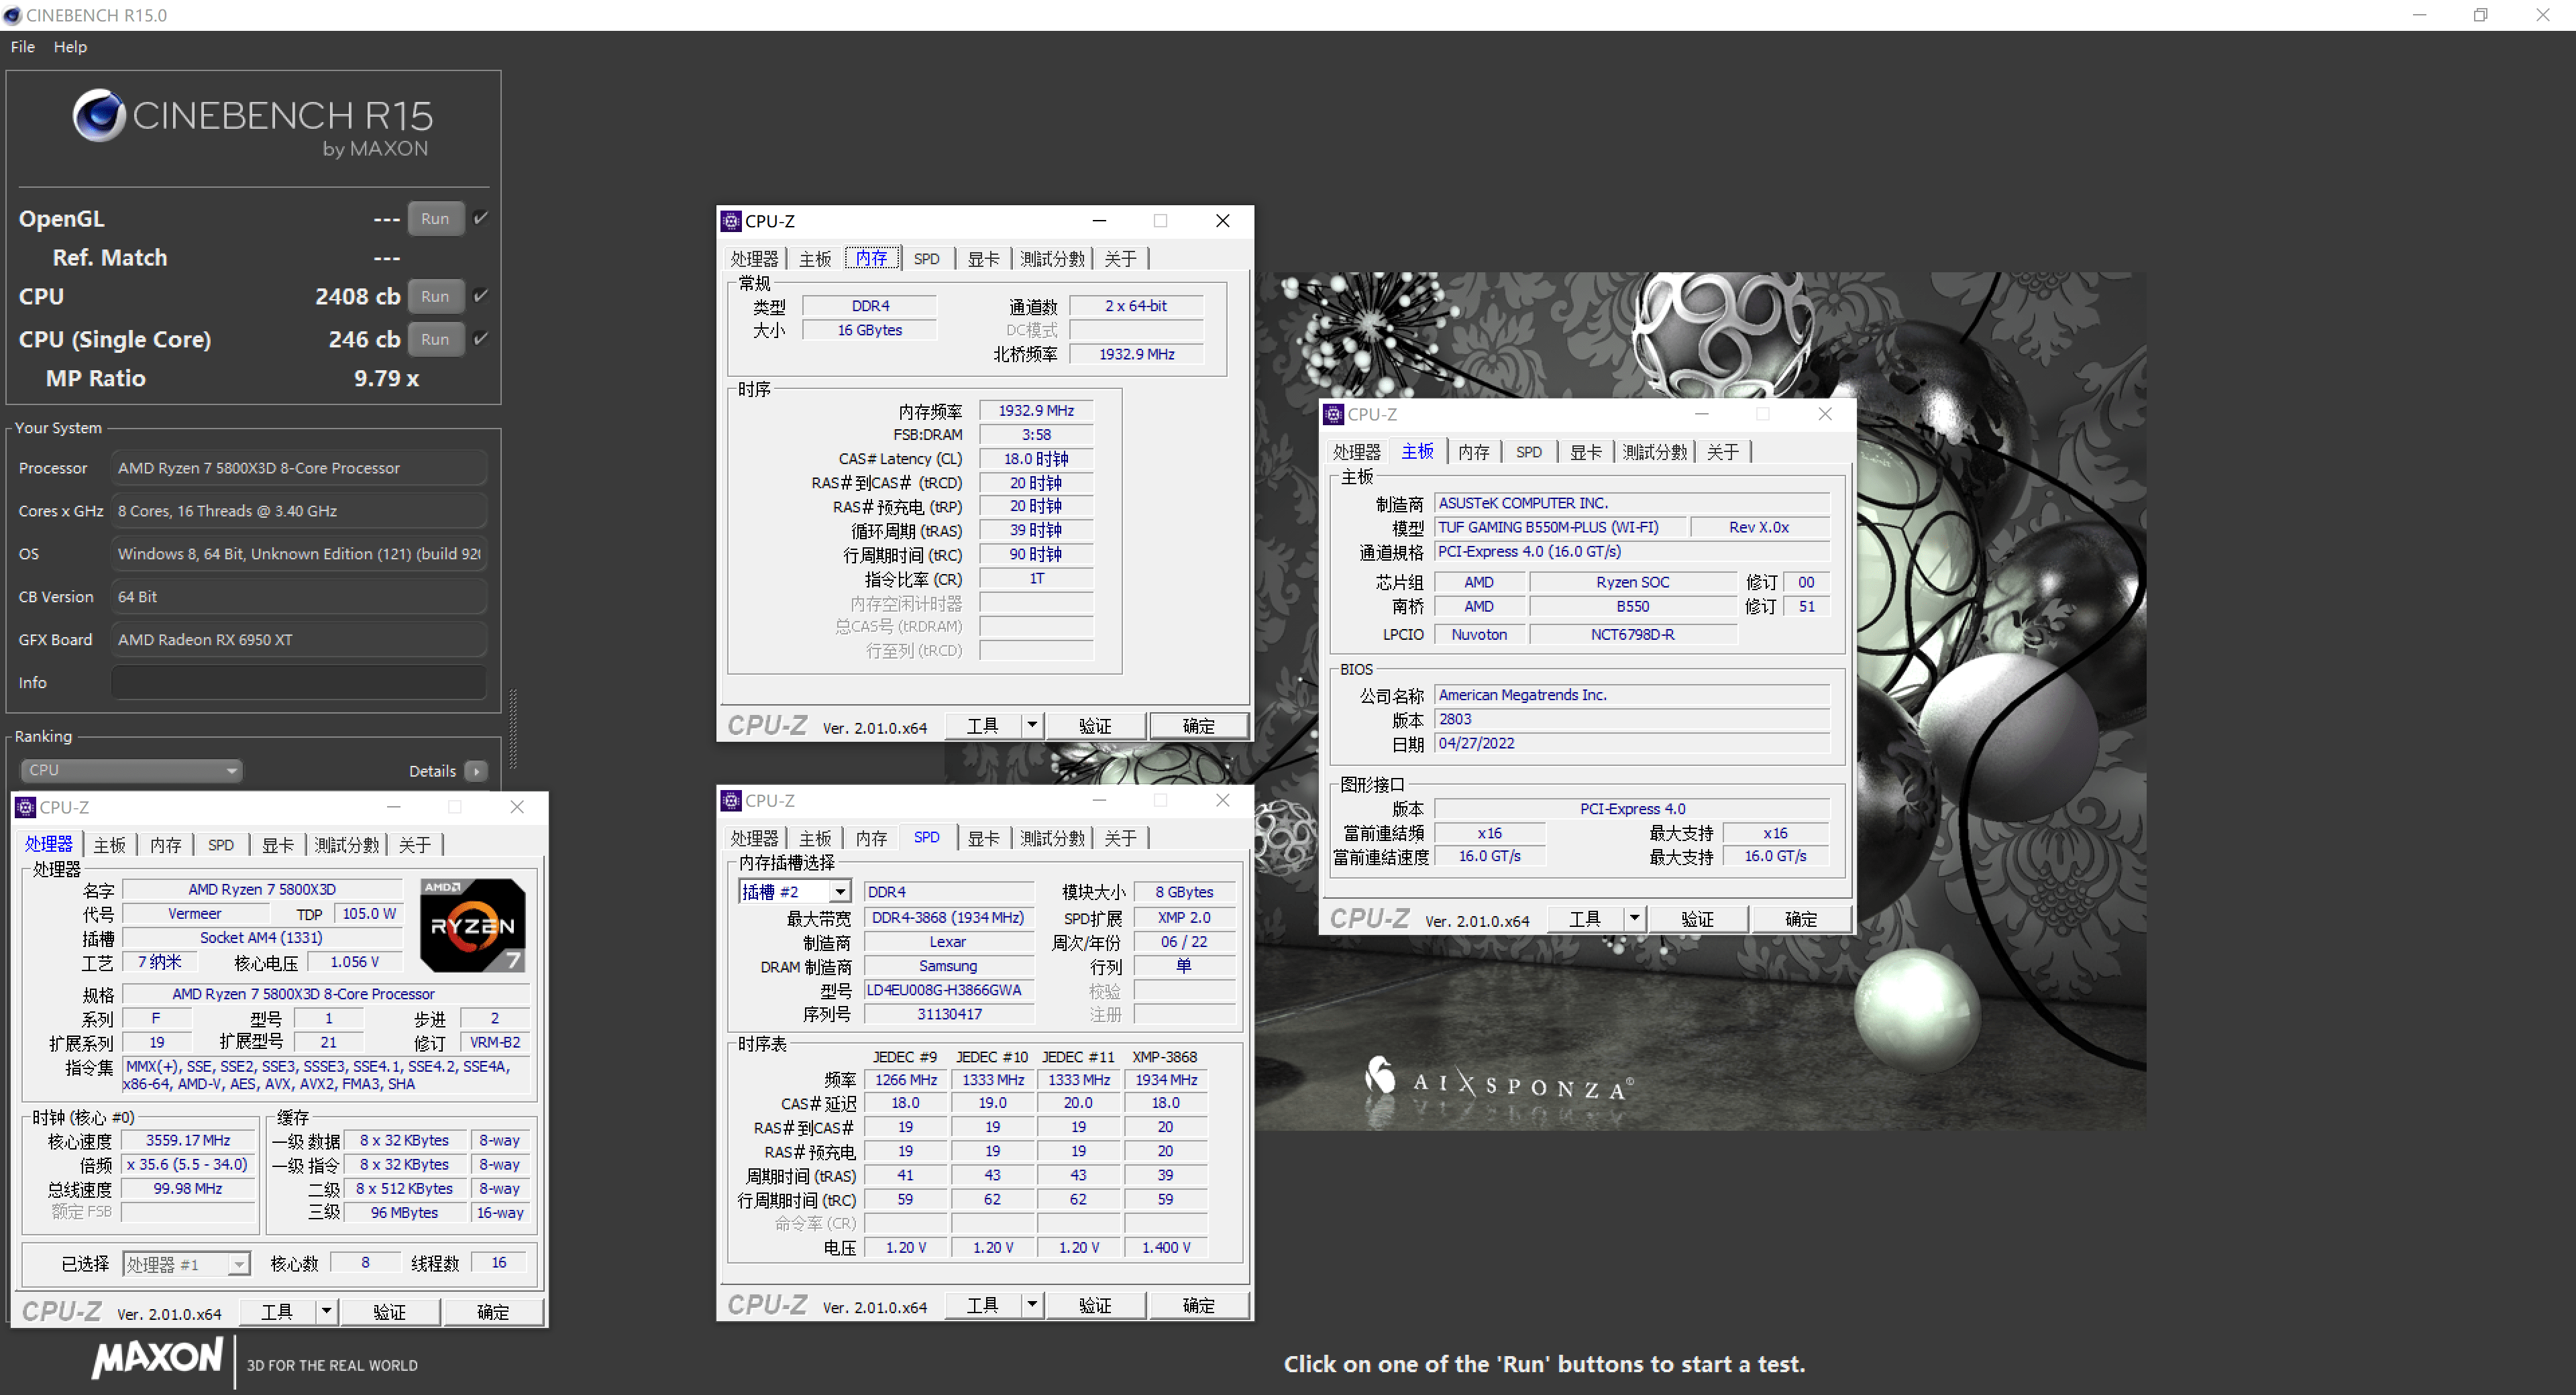
Task: Expand tools arrow in memory CPU-Z window
Action: (1032, 725)
